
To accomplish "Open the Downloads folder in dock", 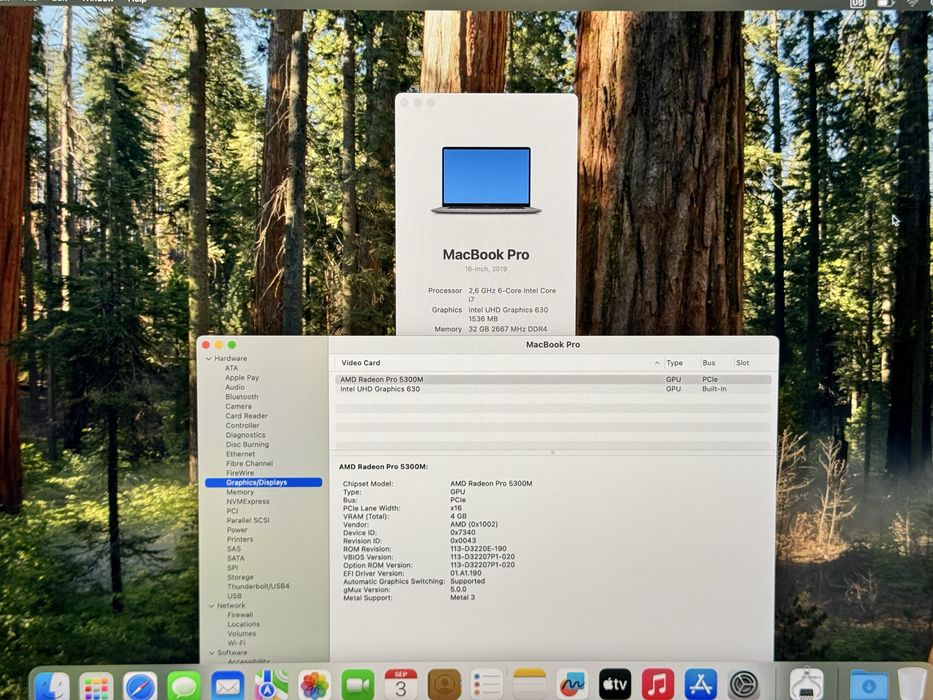I will click(868, 685).
